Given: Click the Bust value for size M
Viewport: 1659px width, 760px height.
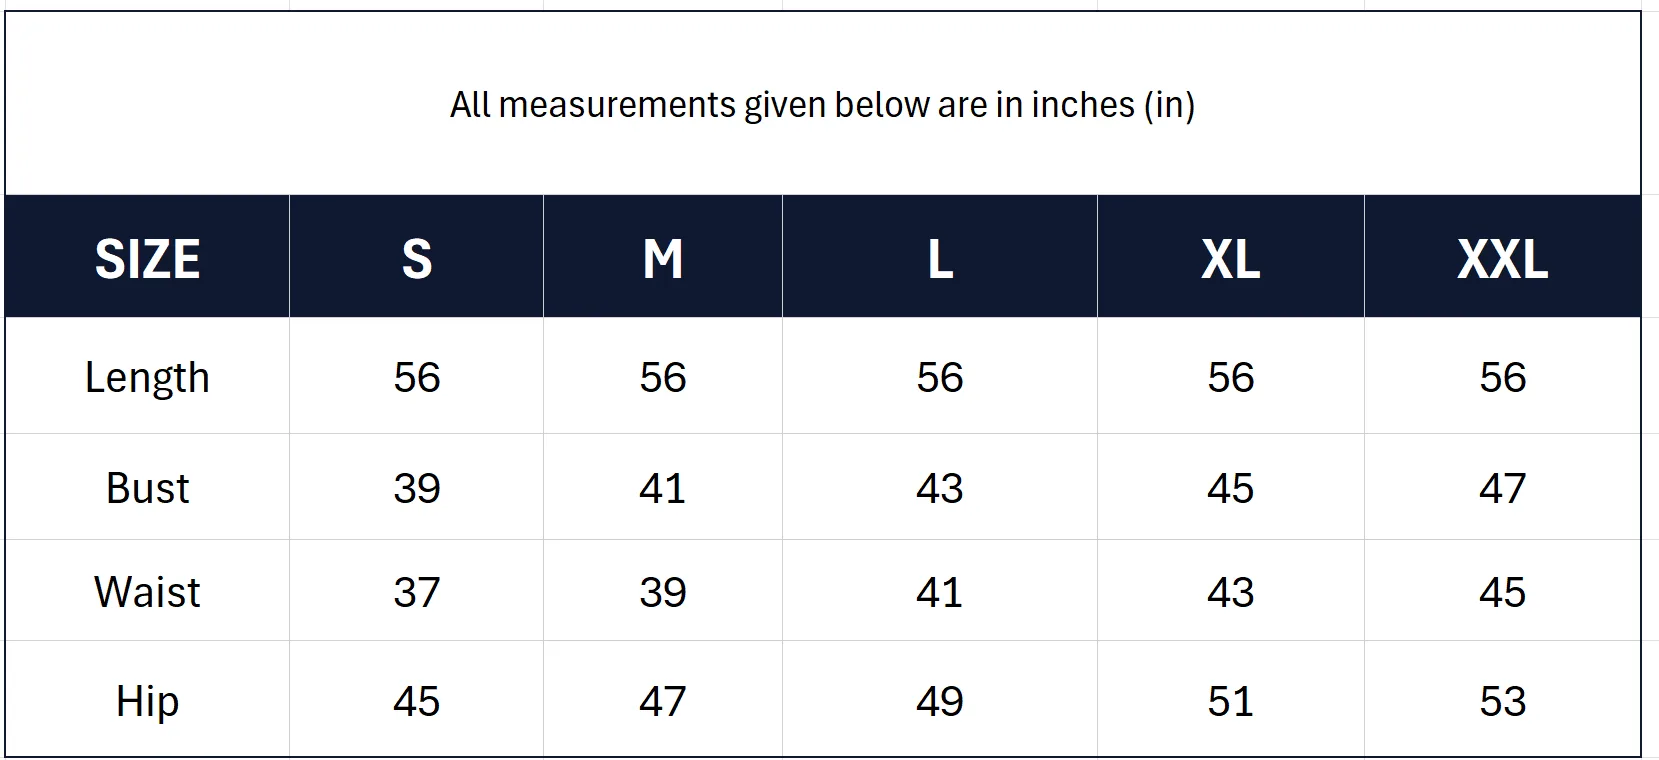Looking at the screenshot, I should [x=662, y=489].
